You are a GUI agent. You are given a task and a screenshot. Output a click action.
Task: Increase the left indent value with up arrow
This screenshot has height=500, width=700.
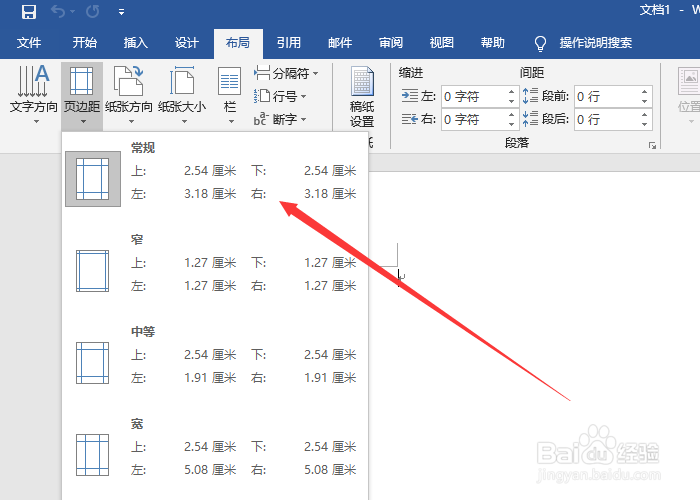point(512,92)
